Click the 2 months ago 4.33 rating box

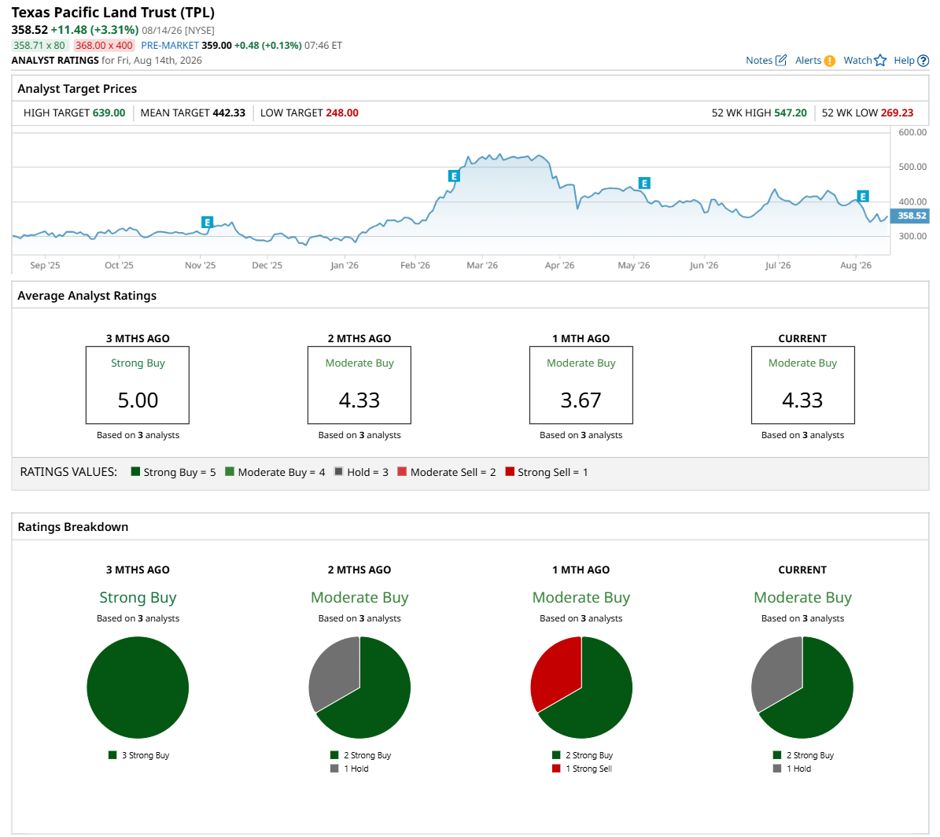[359, 385]
